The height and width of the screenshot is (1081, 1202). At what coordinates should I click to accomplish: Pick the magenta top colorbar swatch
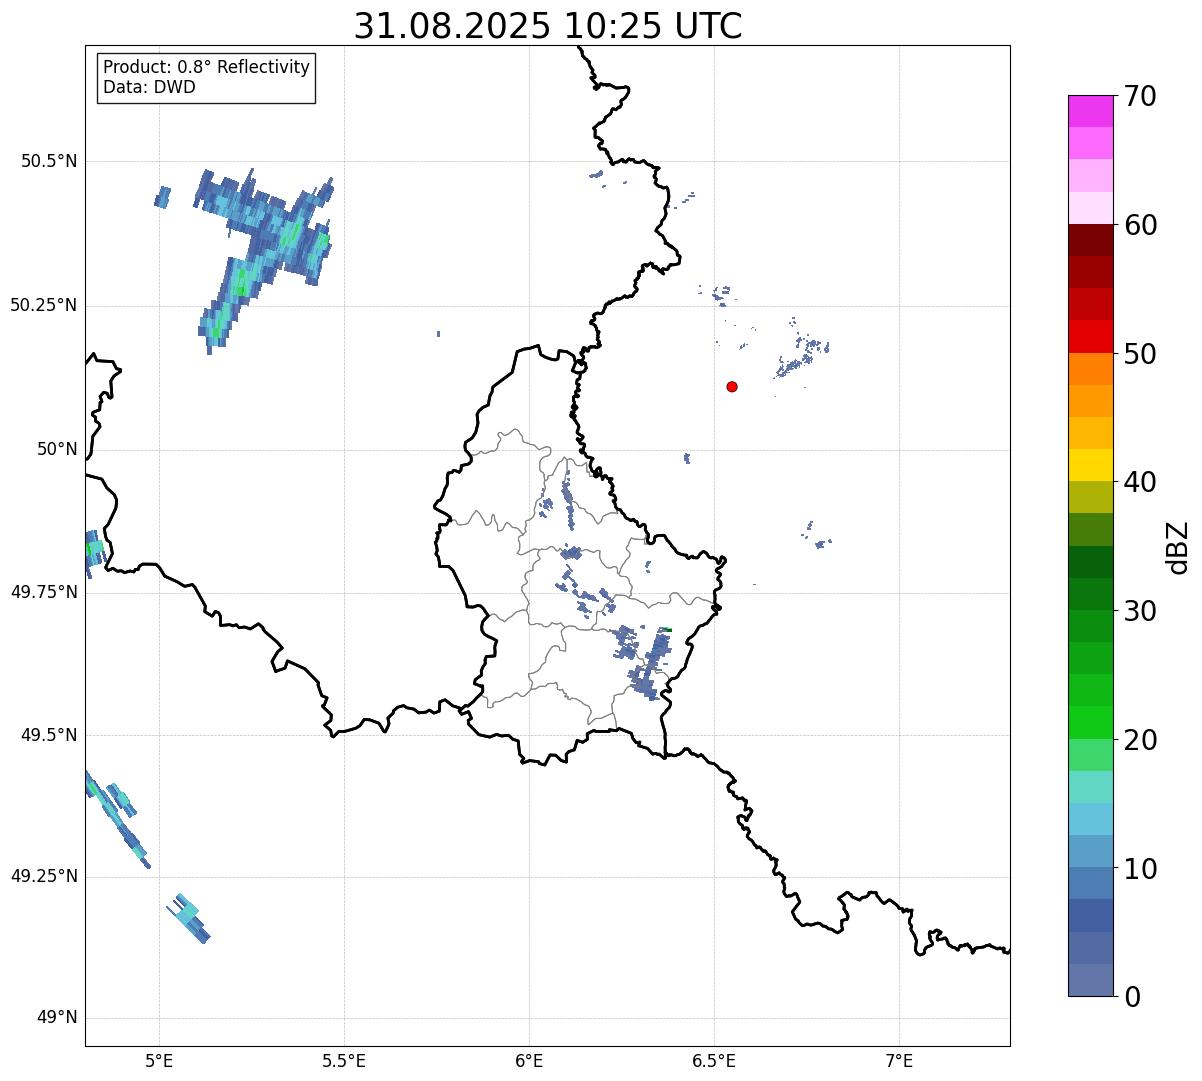[1091, 111]
